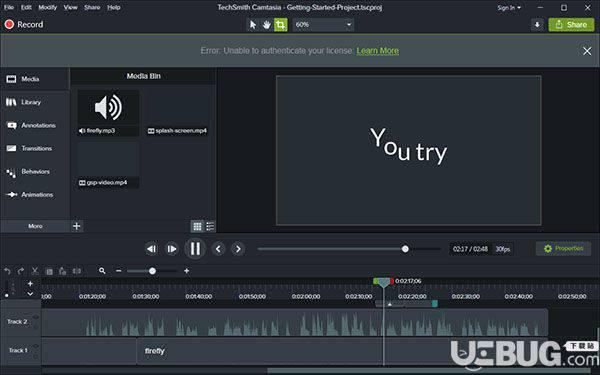Click the playhead marker at 0:02:17;06
Image resolution: width=600 pixels, height=375 pixels.
click(383, 282)
